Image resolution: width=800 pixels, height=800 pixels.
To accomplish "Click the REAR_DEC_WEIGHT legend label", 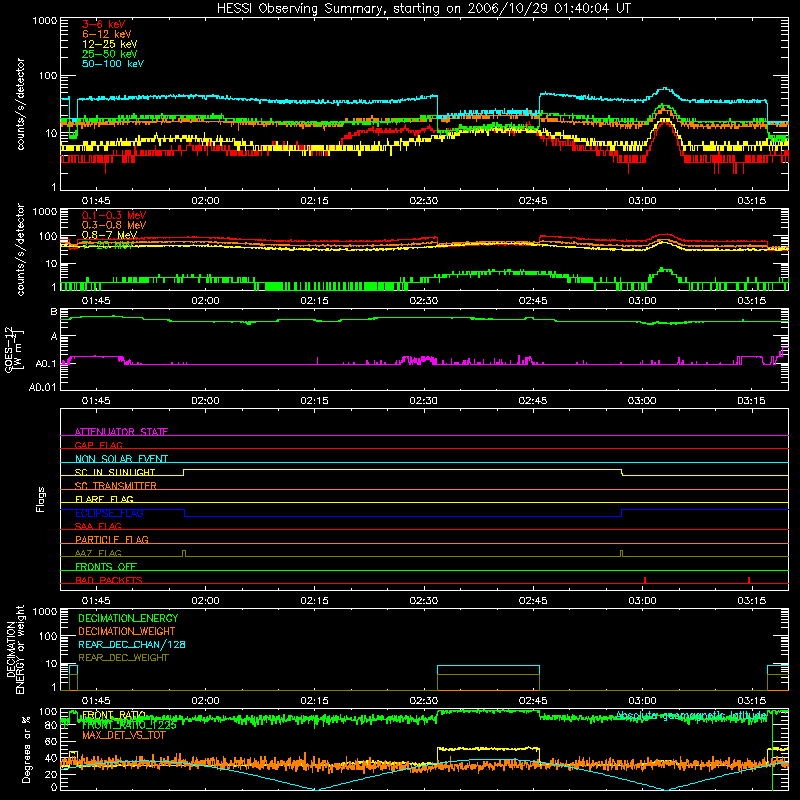I will (123, 658).
